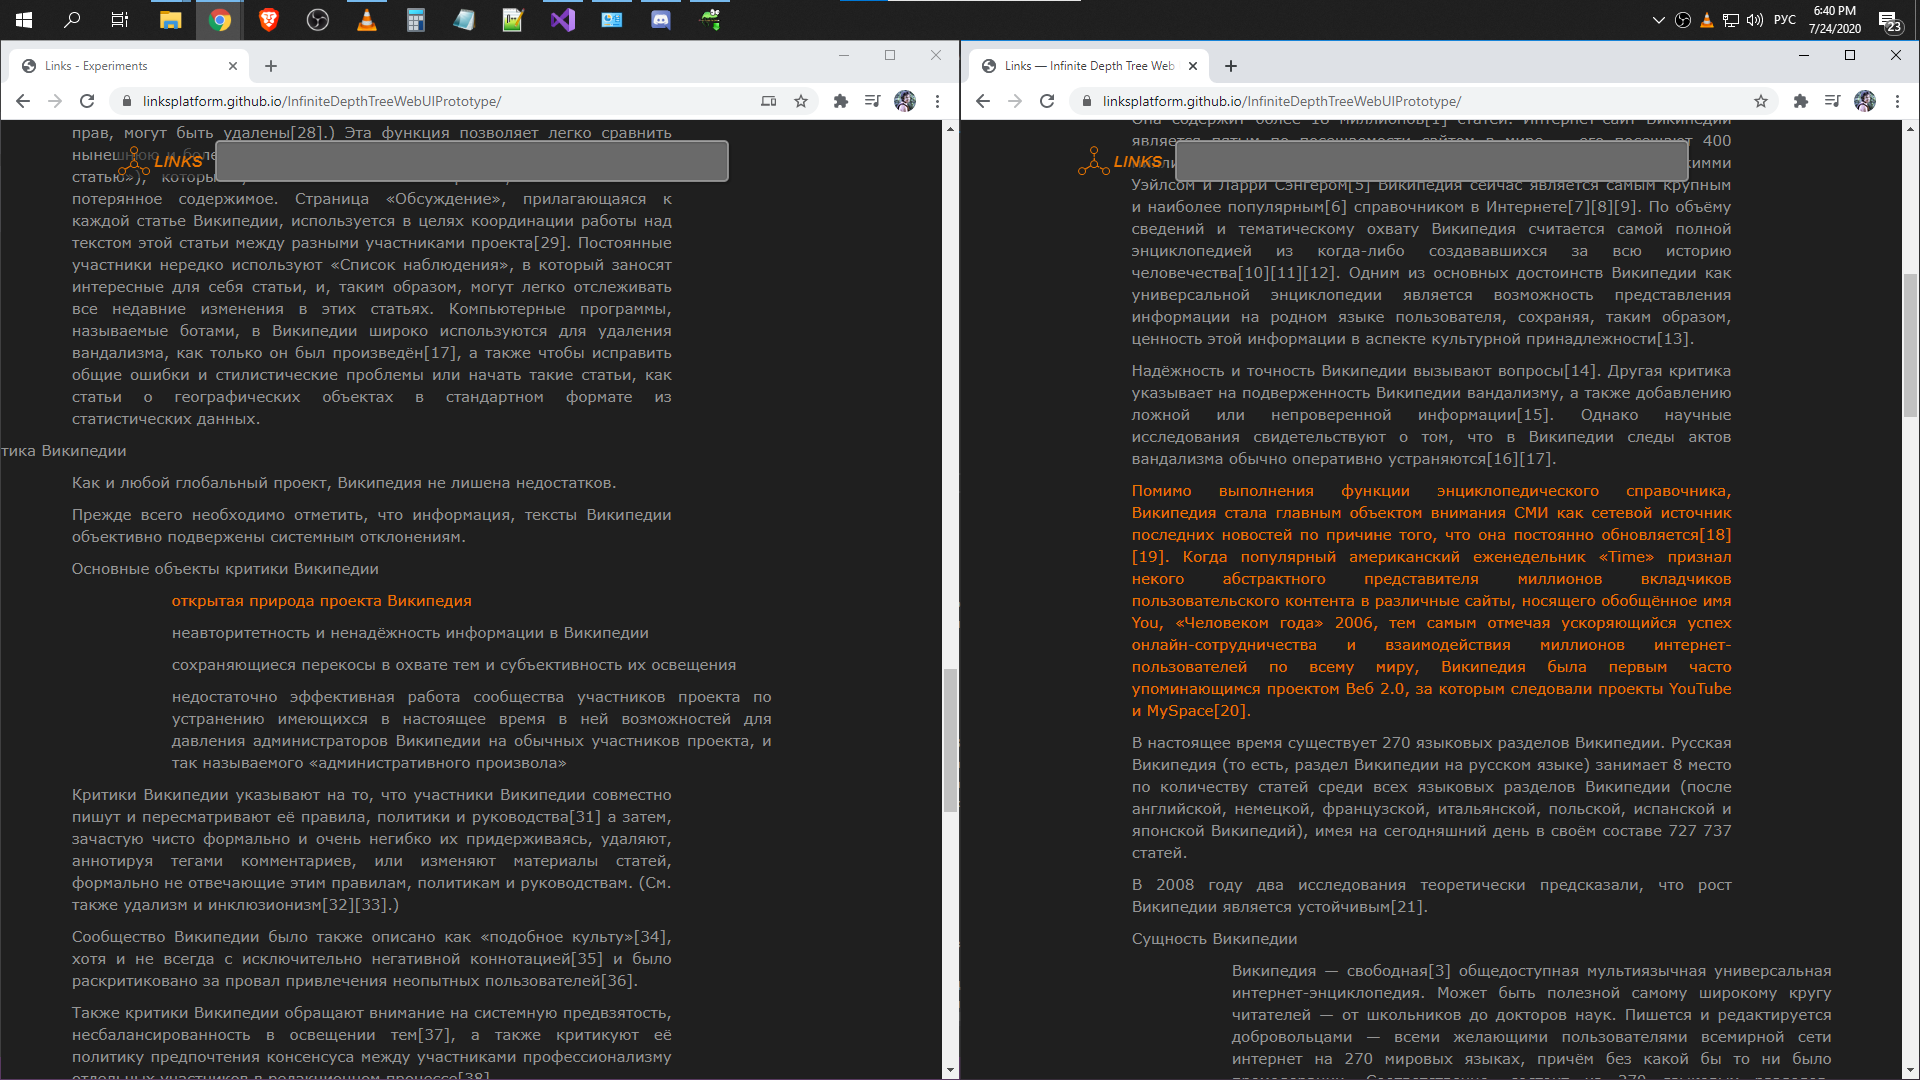
Task: Open the Chrome menu in the left window
Action: (x=937, y=101)
